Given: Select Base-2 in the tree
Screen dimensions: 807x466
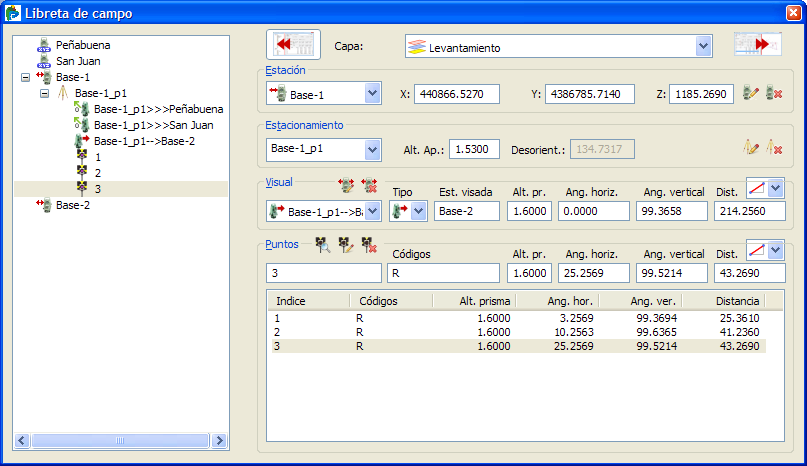Looking at the screenshot, I should (x=72, y=205).
